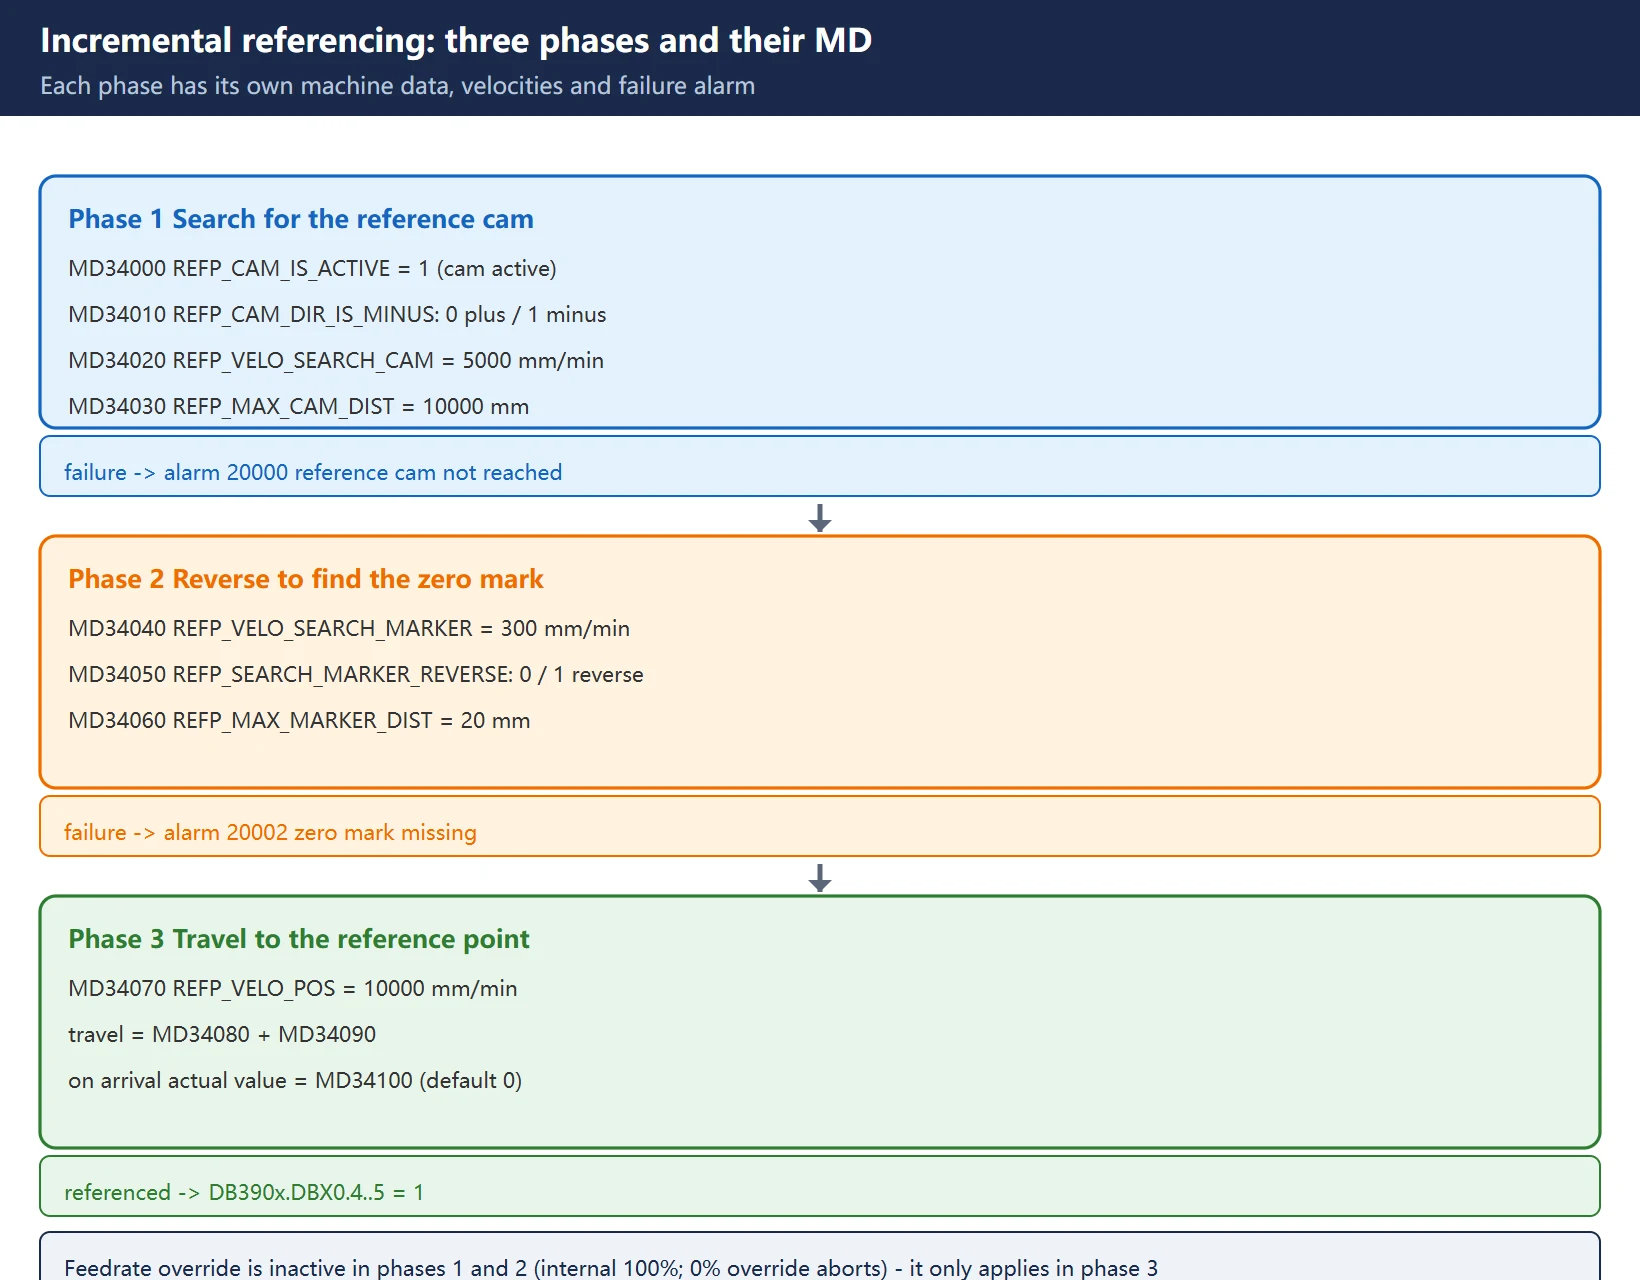This screenshot has width=1640, height=1280.
Task: Click the title 'Incremental referencing: three phases and their MD'
Action: pyautogui.click(x=456, y=40)
